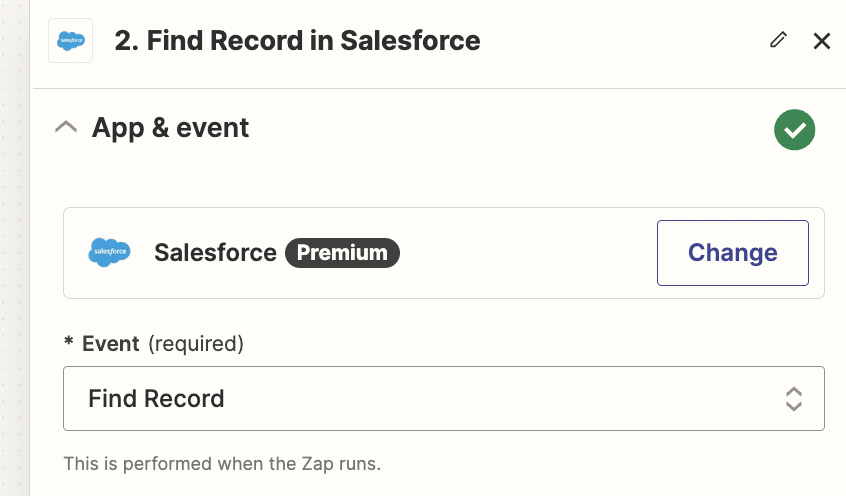Image resolution: width=846 pixels, height=496 pixels.
Task: Click the 'Find Record' text in the Event field
Action: [156, 399]
